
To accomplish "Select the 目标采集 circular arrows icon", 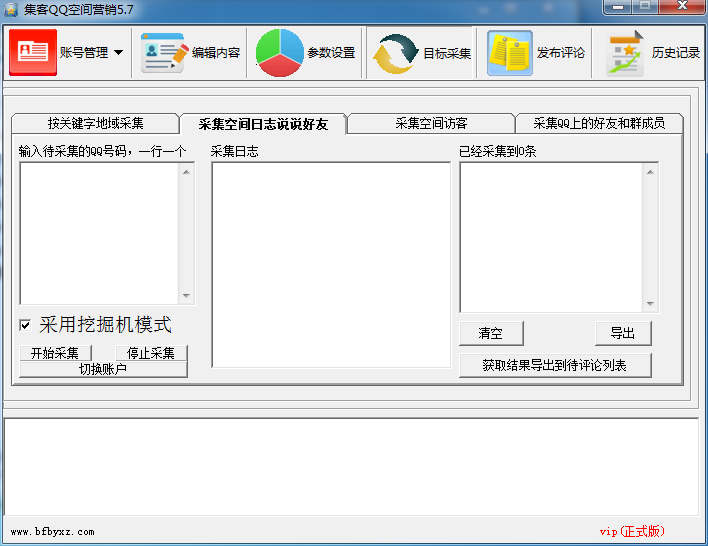I will click(395, 53).
